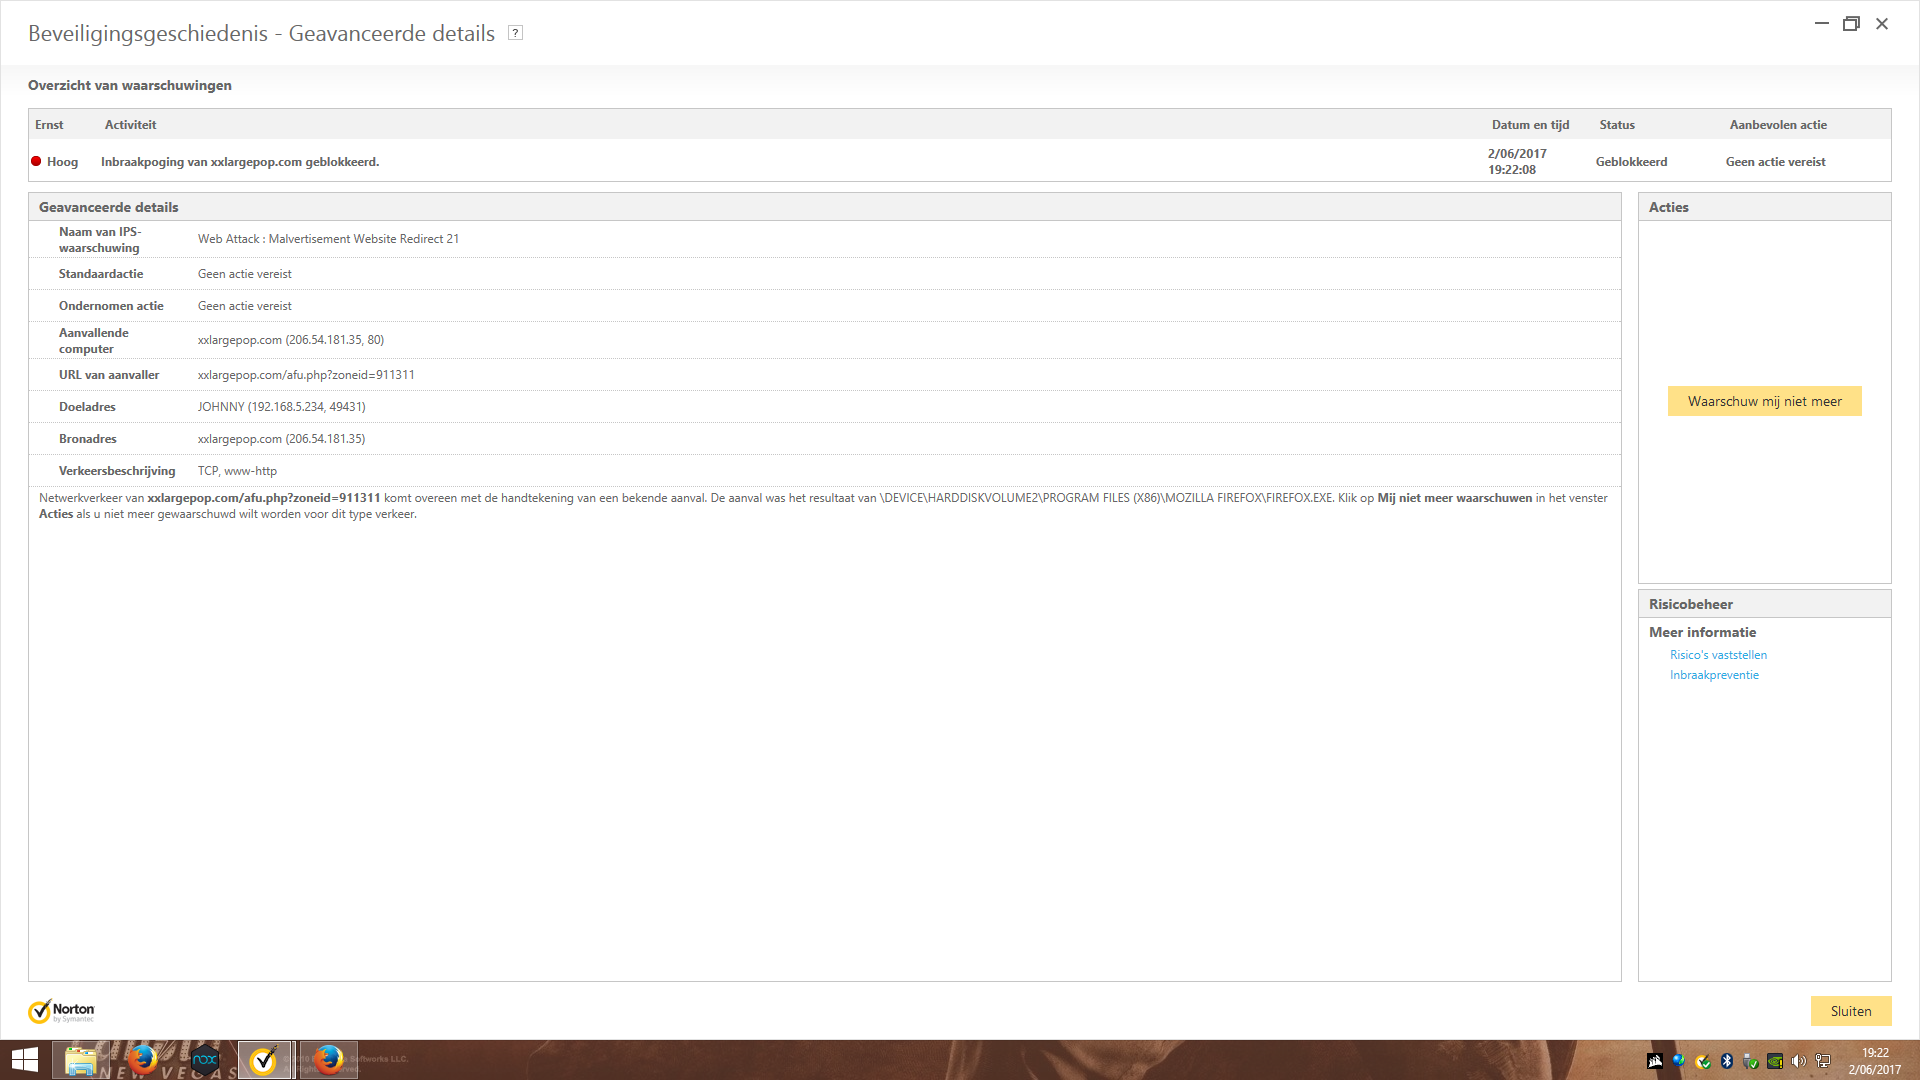Click the 'URL van aanvaller' label

pos(109,375)
